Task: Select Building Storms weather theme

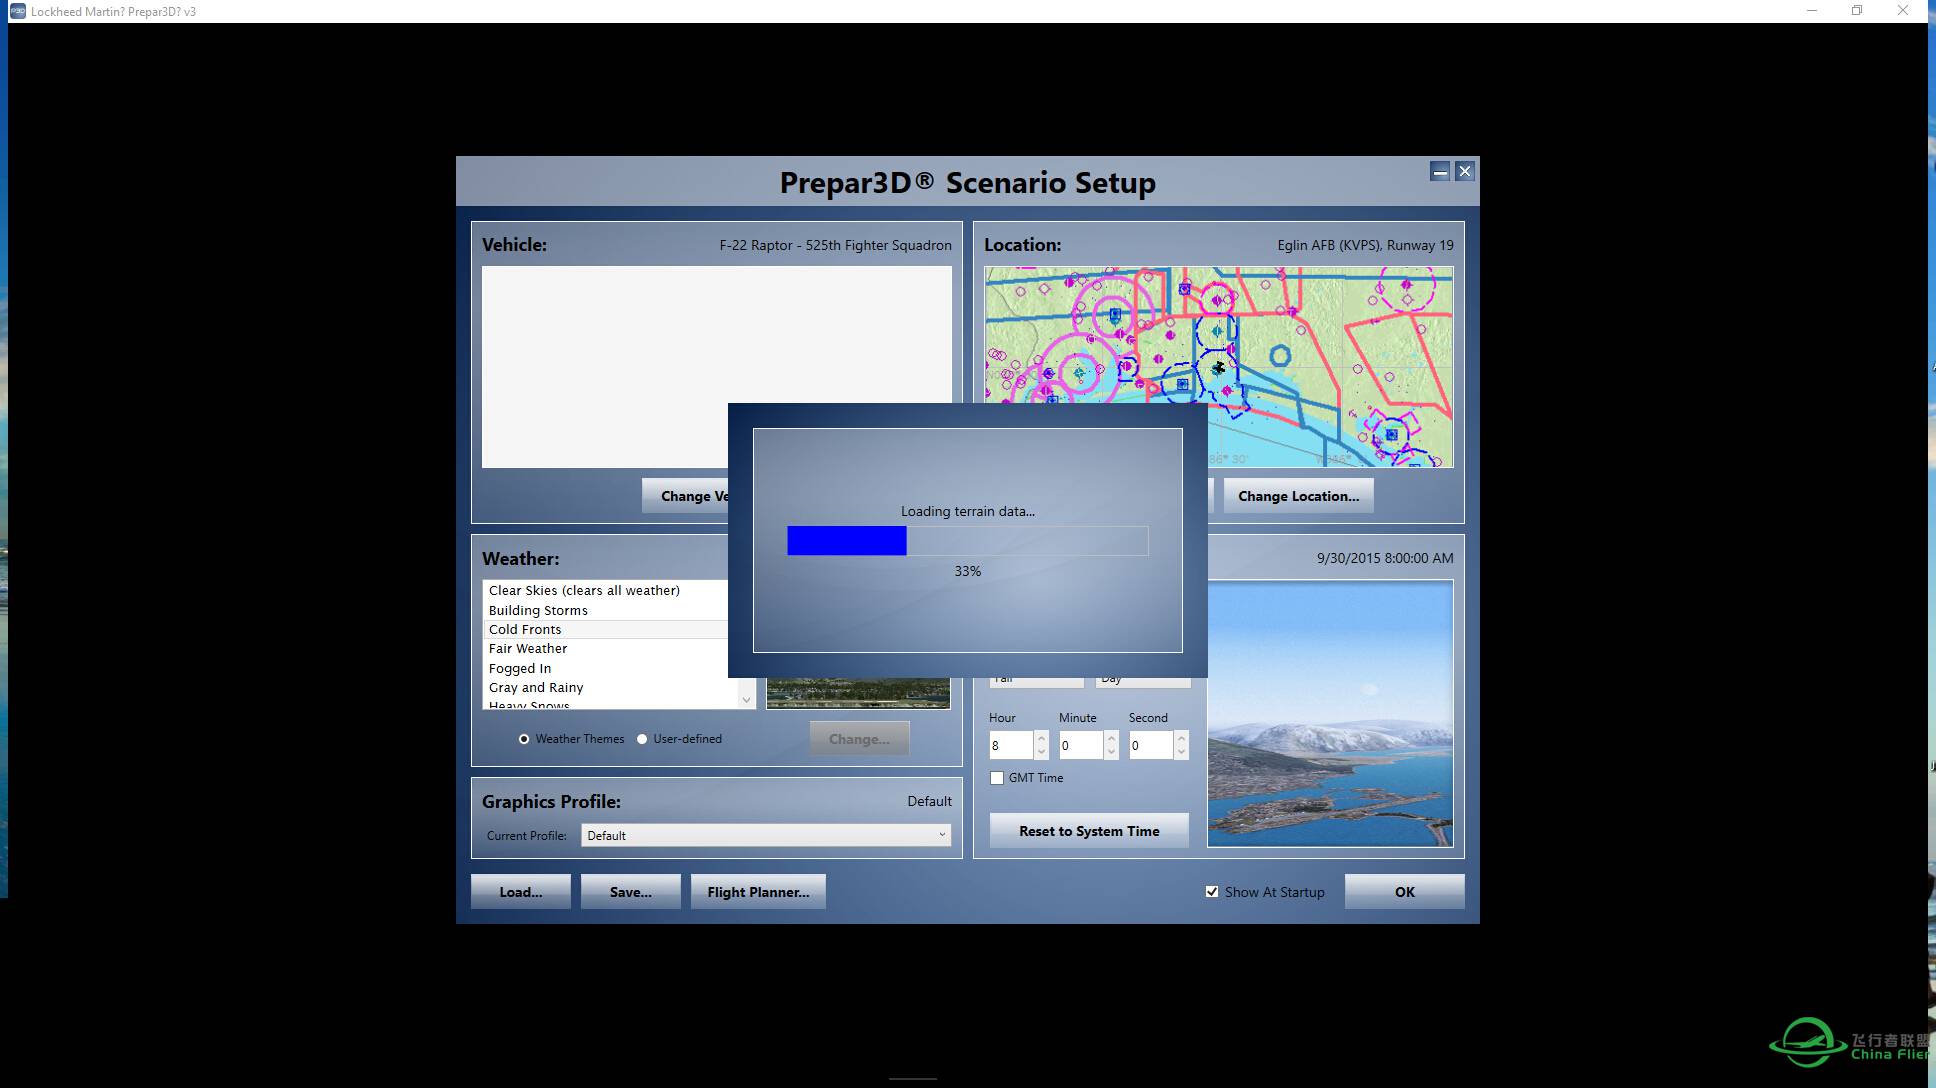Action: (x=607, y=610)
